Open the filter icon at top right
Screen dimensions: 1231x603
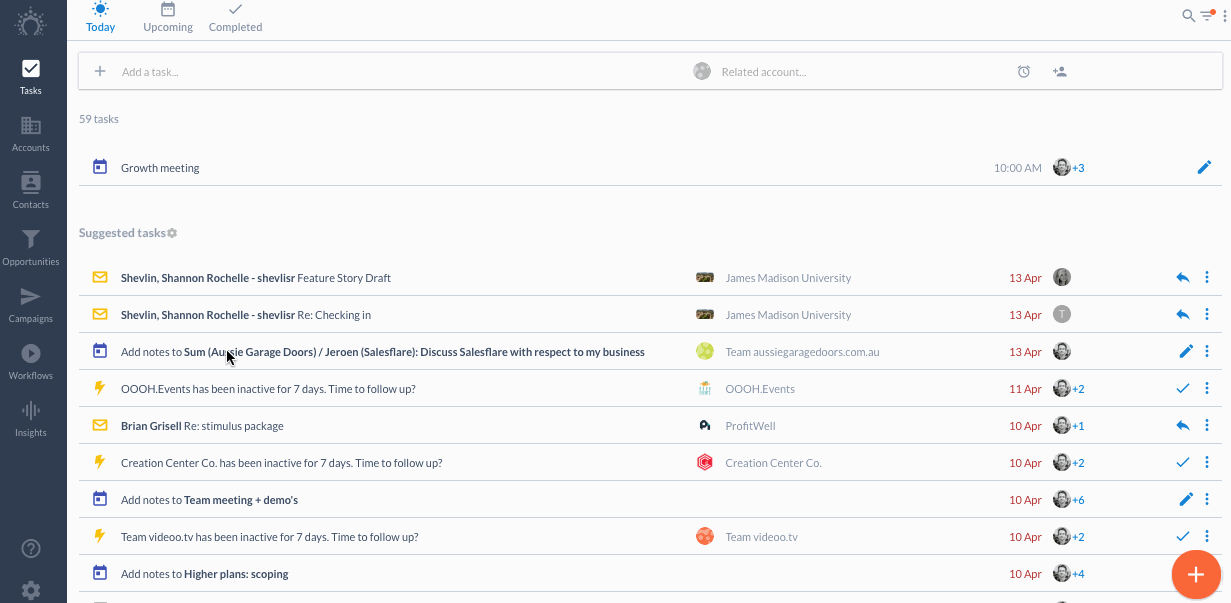click(1207, 15)
